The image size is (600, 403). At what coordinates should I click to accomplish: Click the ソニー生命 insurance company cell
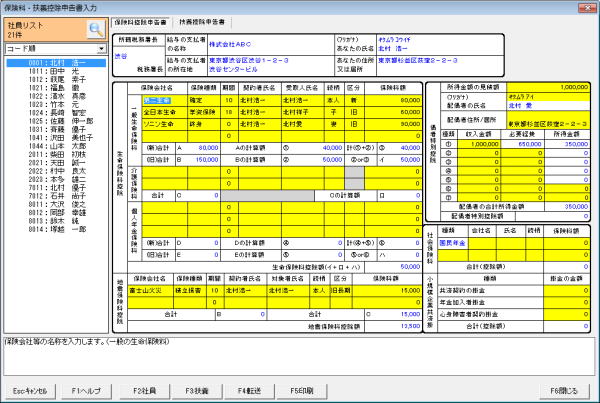click(165, 124)
